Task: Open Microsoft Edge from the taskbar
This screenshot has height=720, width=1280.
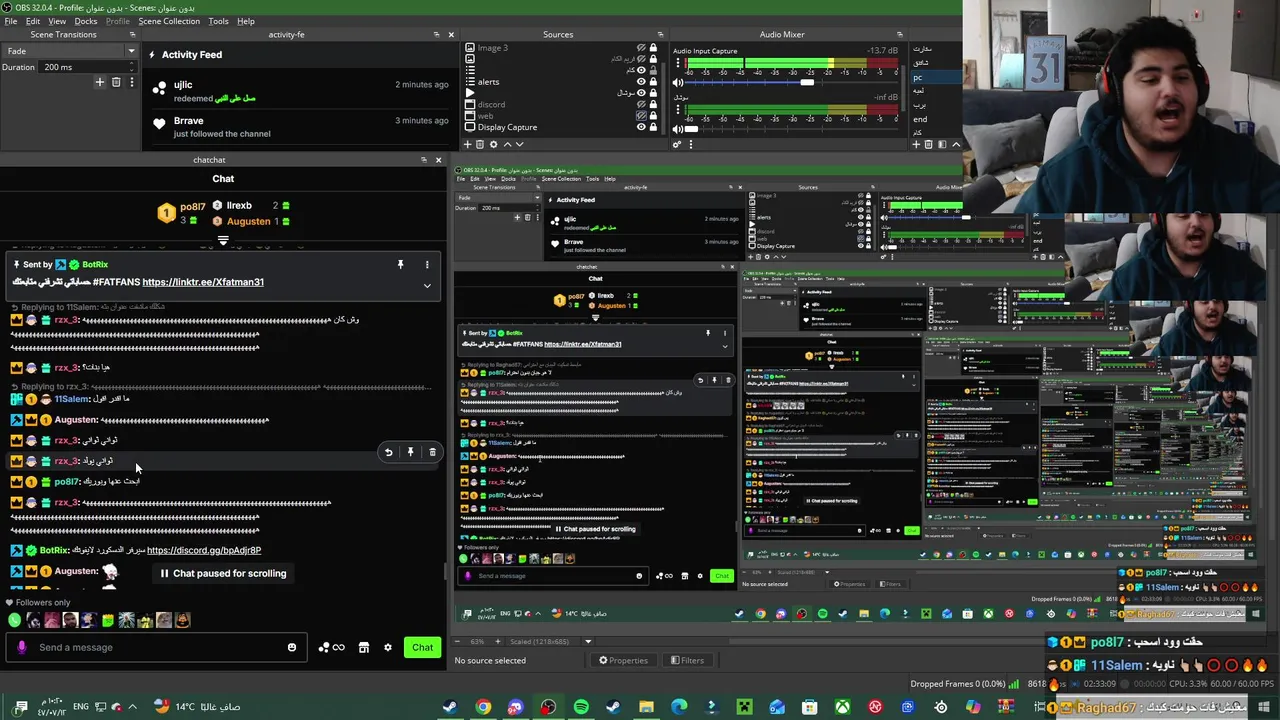Action: pyautogui.click(x=679, y=707)
